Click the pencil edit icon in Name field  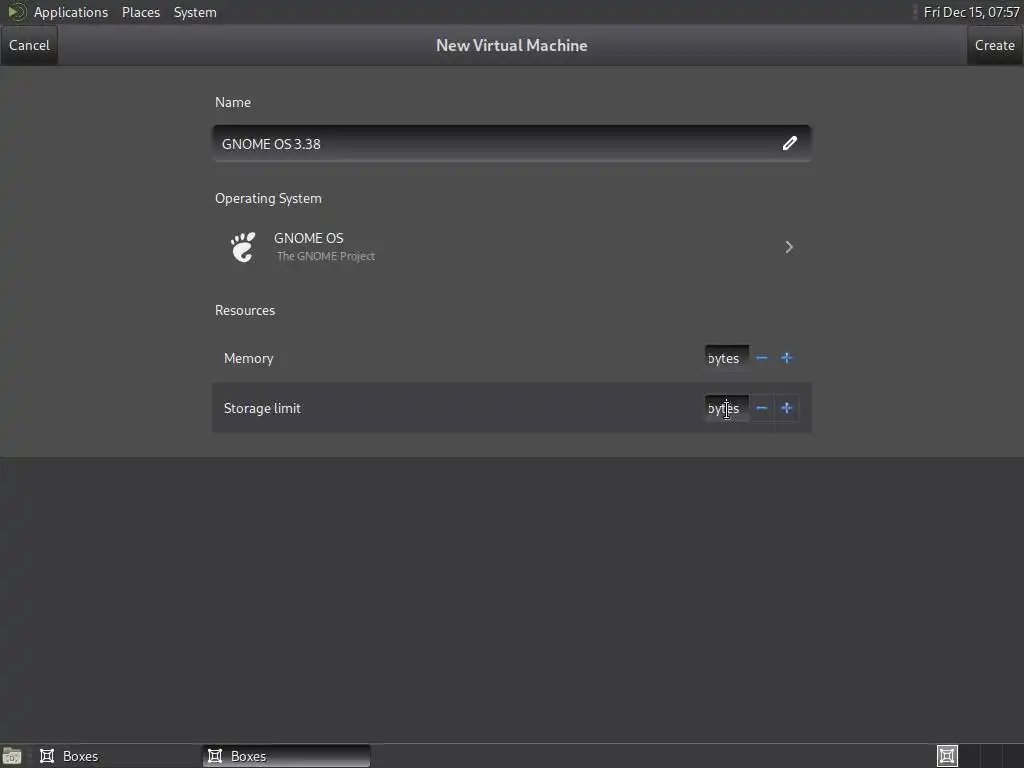pos(790,143)
